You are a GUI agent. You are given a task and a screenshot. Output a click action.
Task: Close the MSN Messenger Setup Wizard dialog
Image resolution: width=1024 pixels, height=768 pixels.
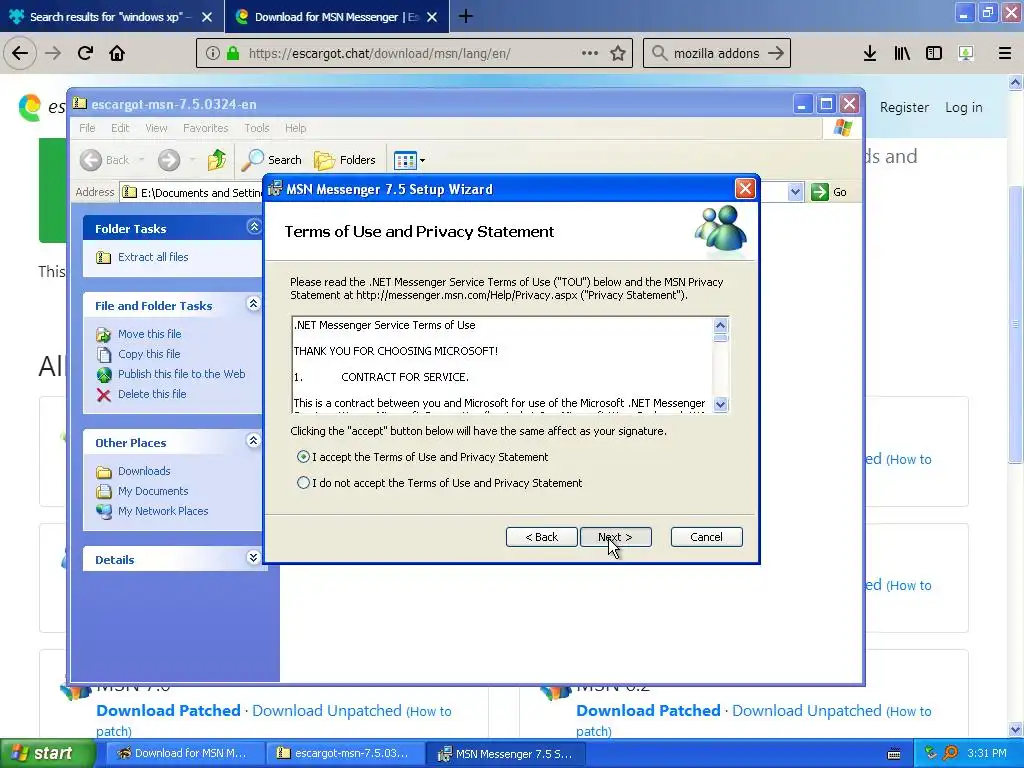[x=744, y=189]
